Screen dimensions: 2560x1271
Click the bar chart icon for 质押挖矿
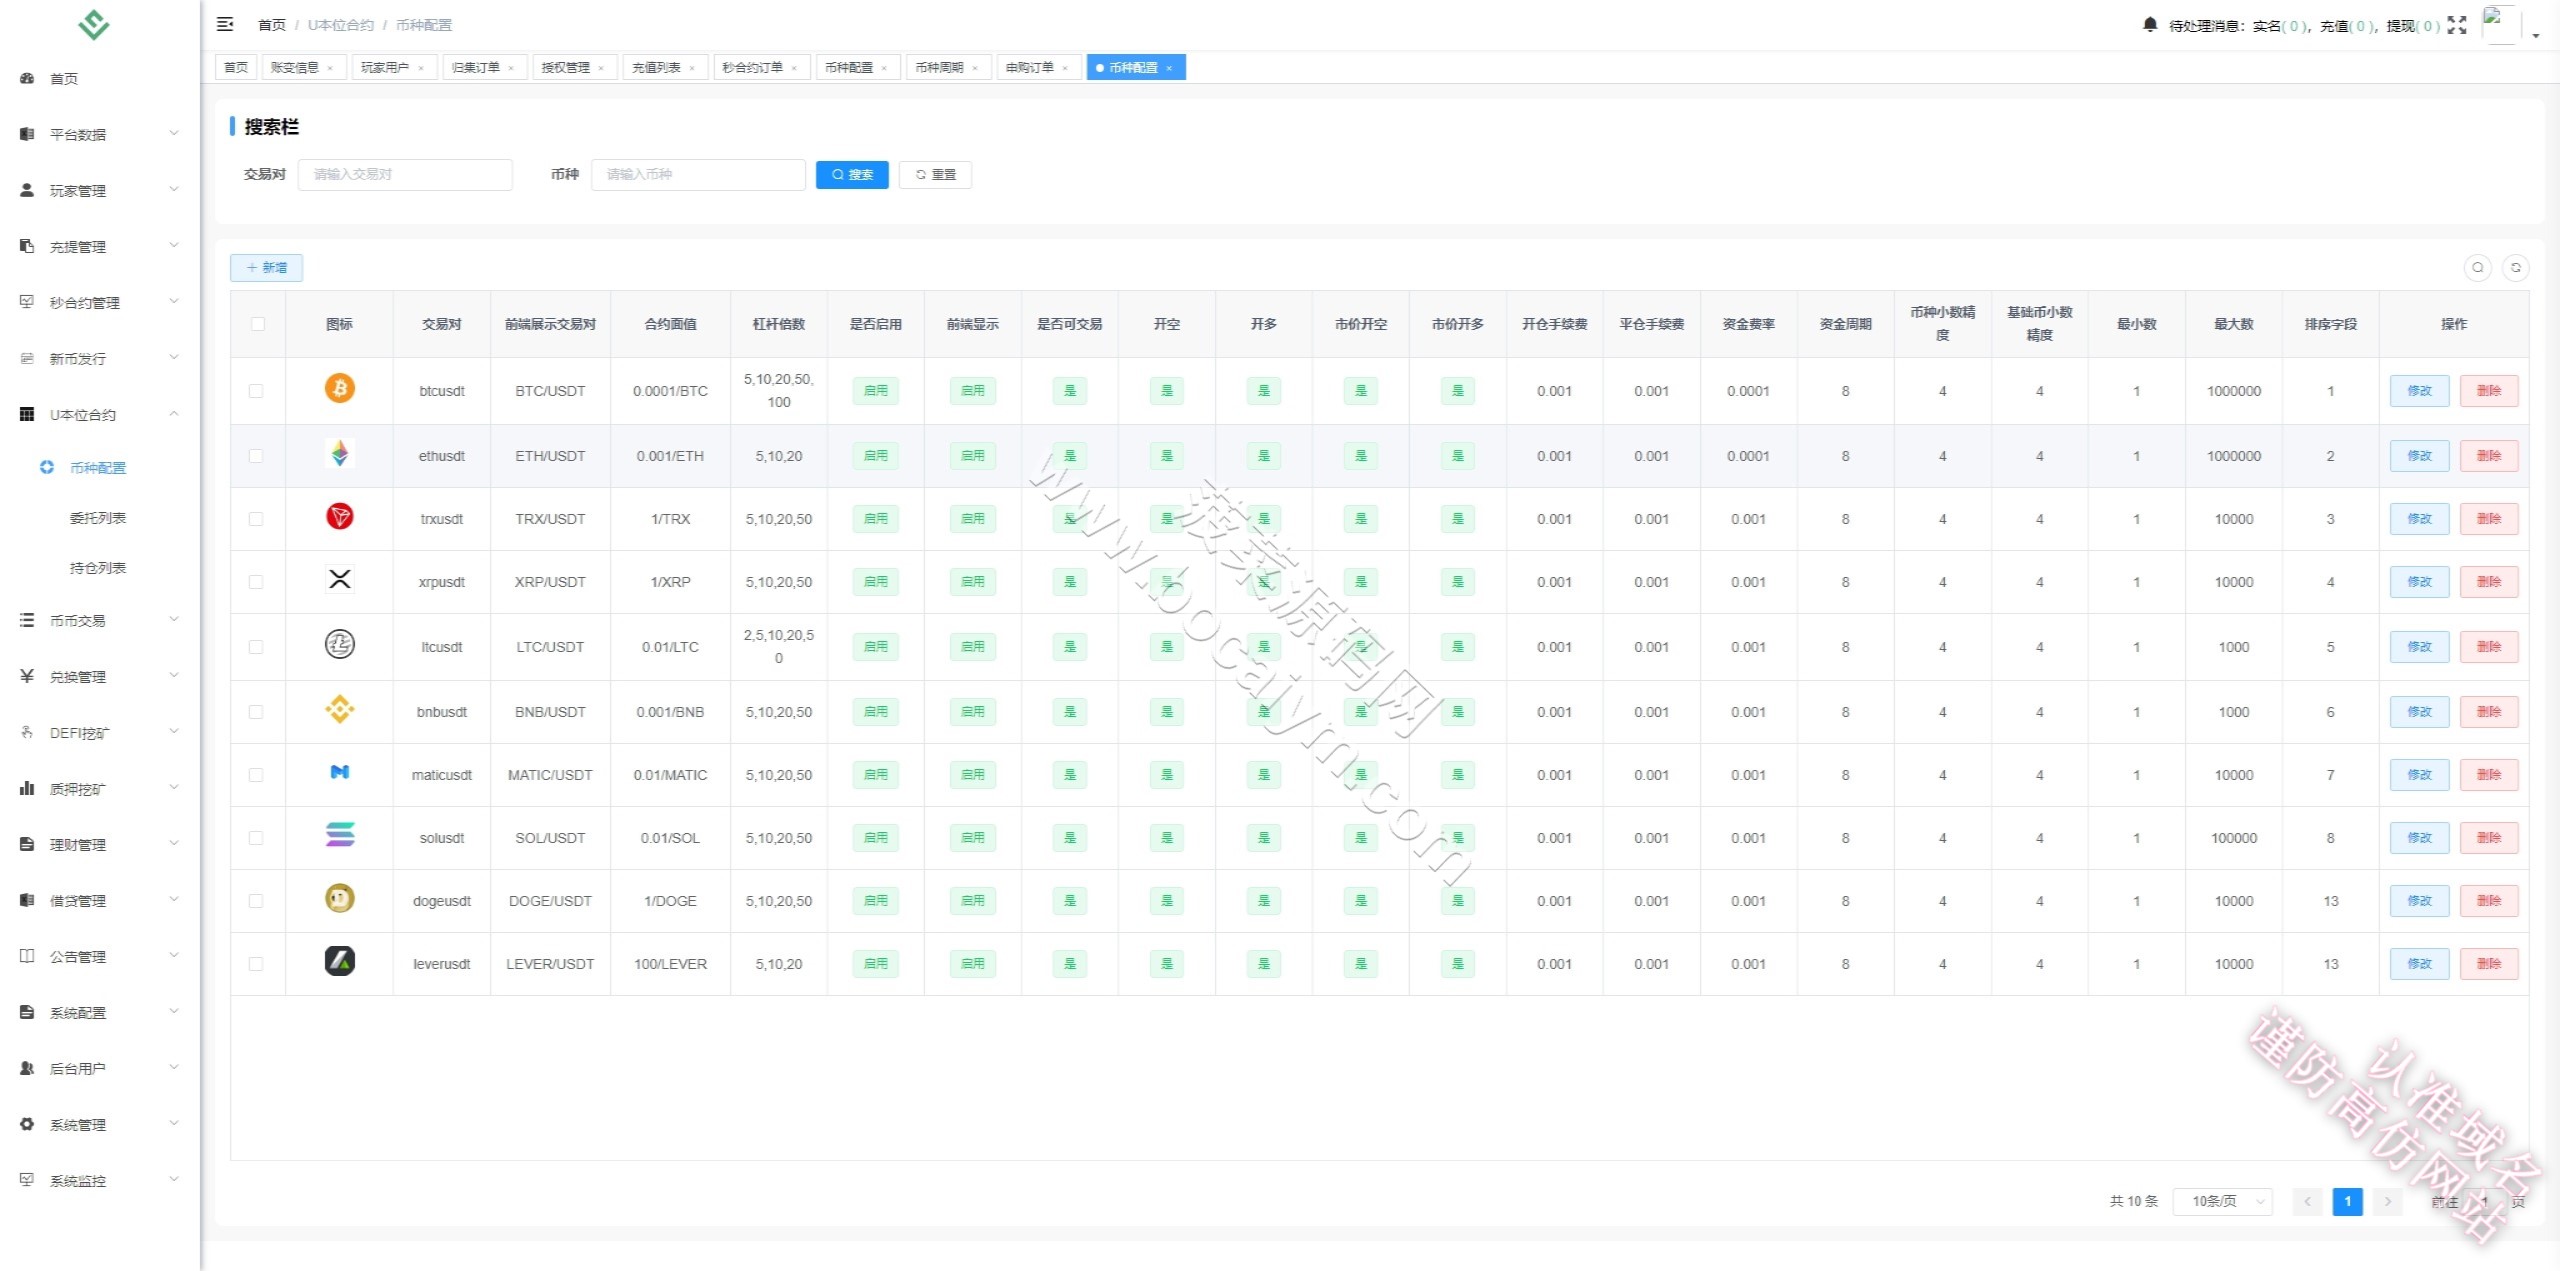(x=27, y=788)
